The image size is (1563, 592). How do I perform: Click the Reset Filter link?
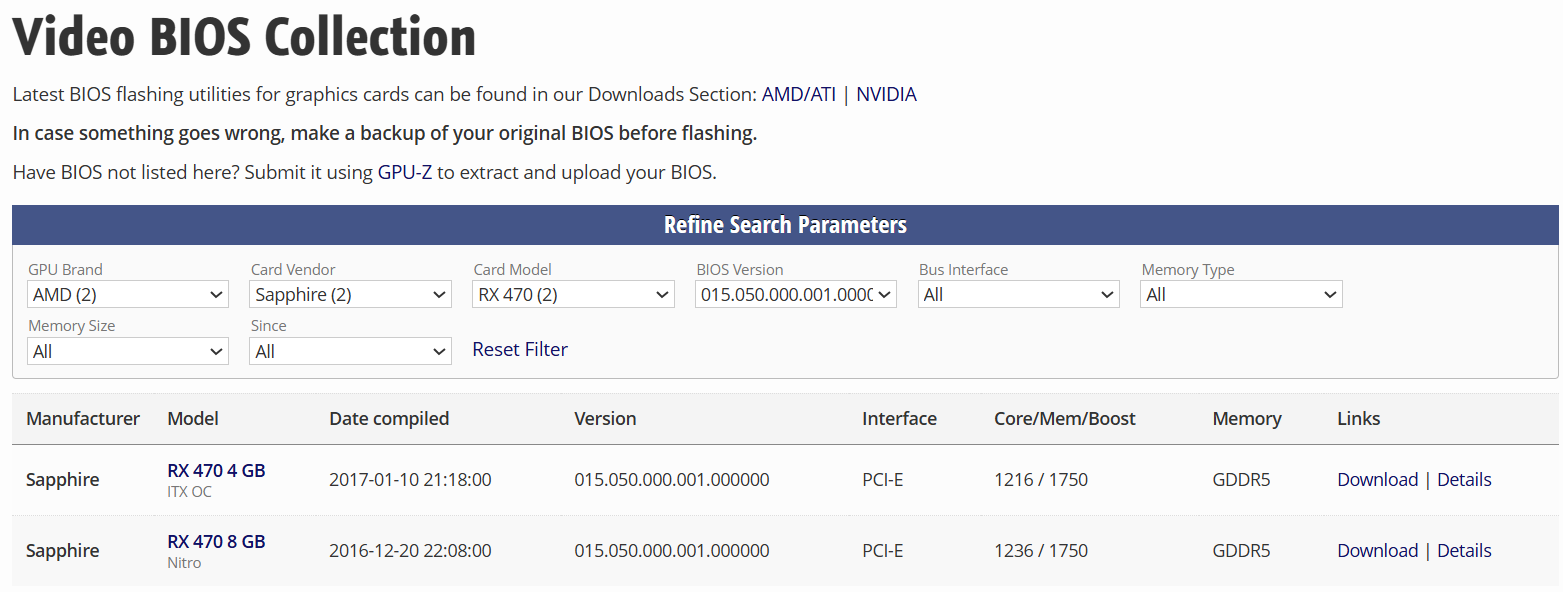tap(520, 349)
